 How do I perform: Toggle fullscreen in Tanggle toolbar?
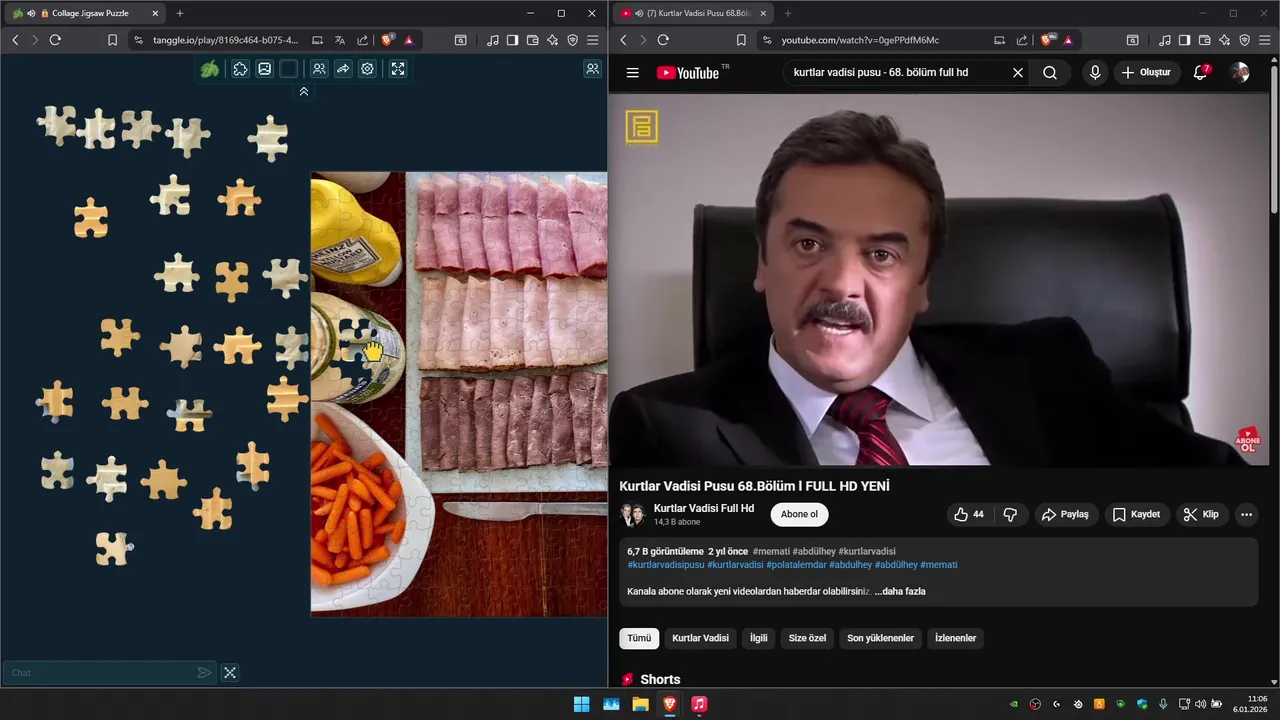pyautogui.click(x=398, y=69)
